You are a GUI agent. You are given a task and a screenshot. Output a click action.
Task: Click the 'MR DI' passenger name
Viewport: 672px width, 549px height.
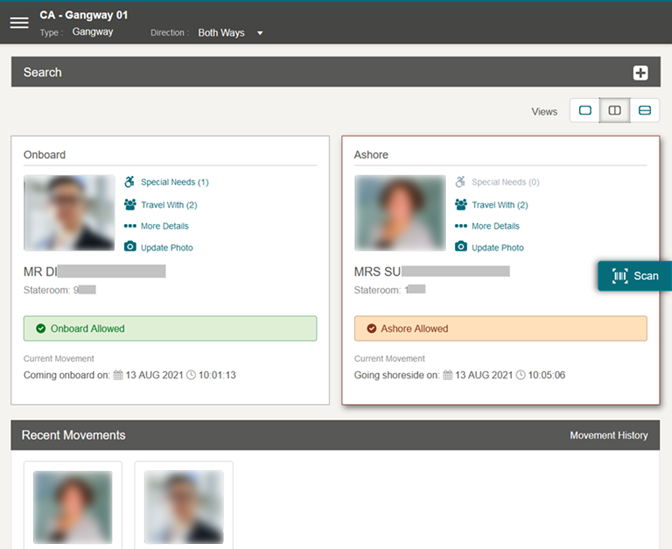pyautogui.click(x=40, y=272)
